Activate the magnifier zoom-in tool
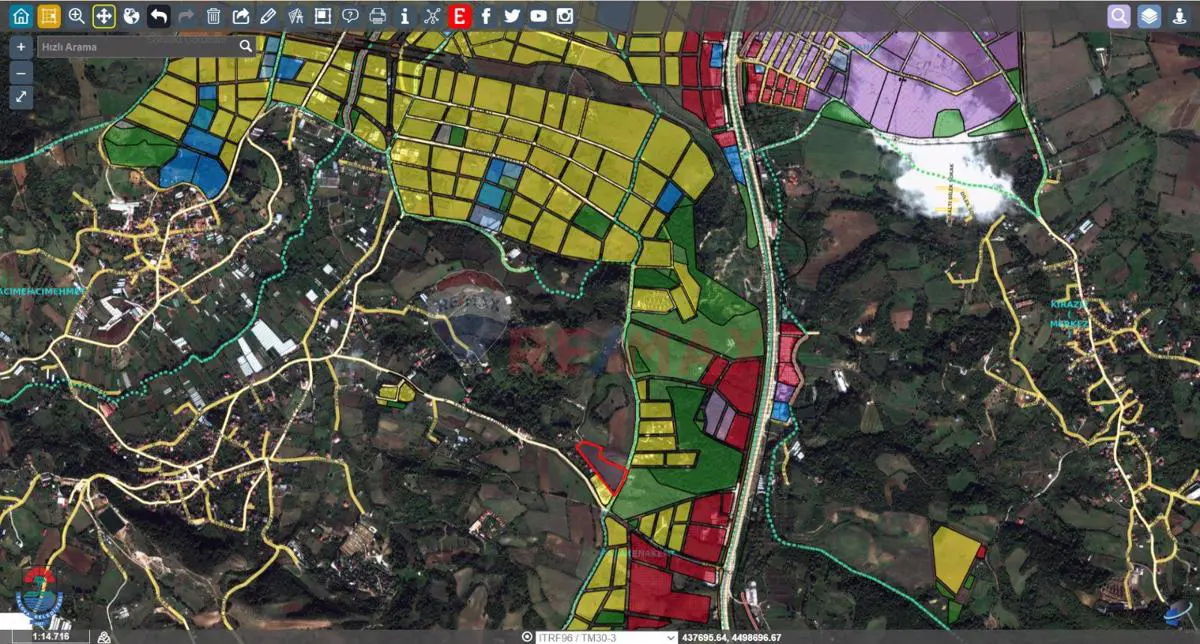The image size is (1200, 644). tap(76, 16)
